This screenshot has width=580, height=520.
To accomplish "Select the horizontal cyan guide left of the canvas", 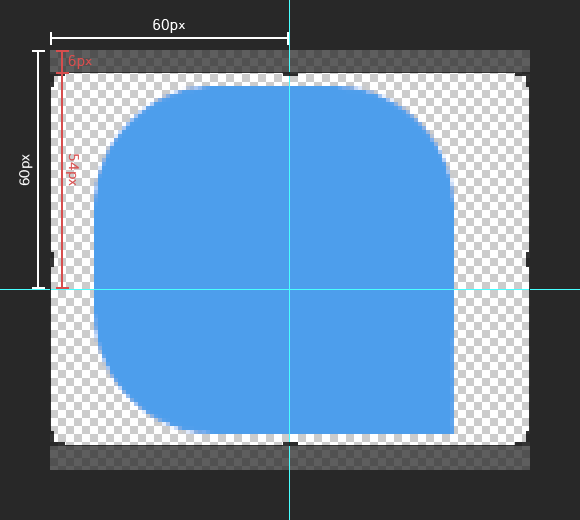I will [24, 289].
